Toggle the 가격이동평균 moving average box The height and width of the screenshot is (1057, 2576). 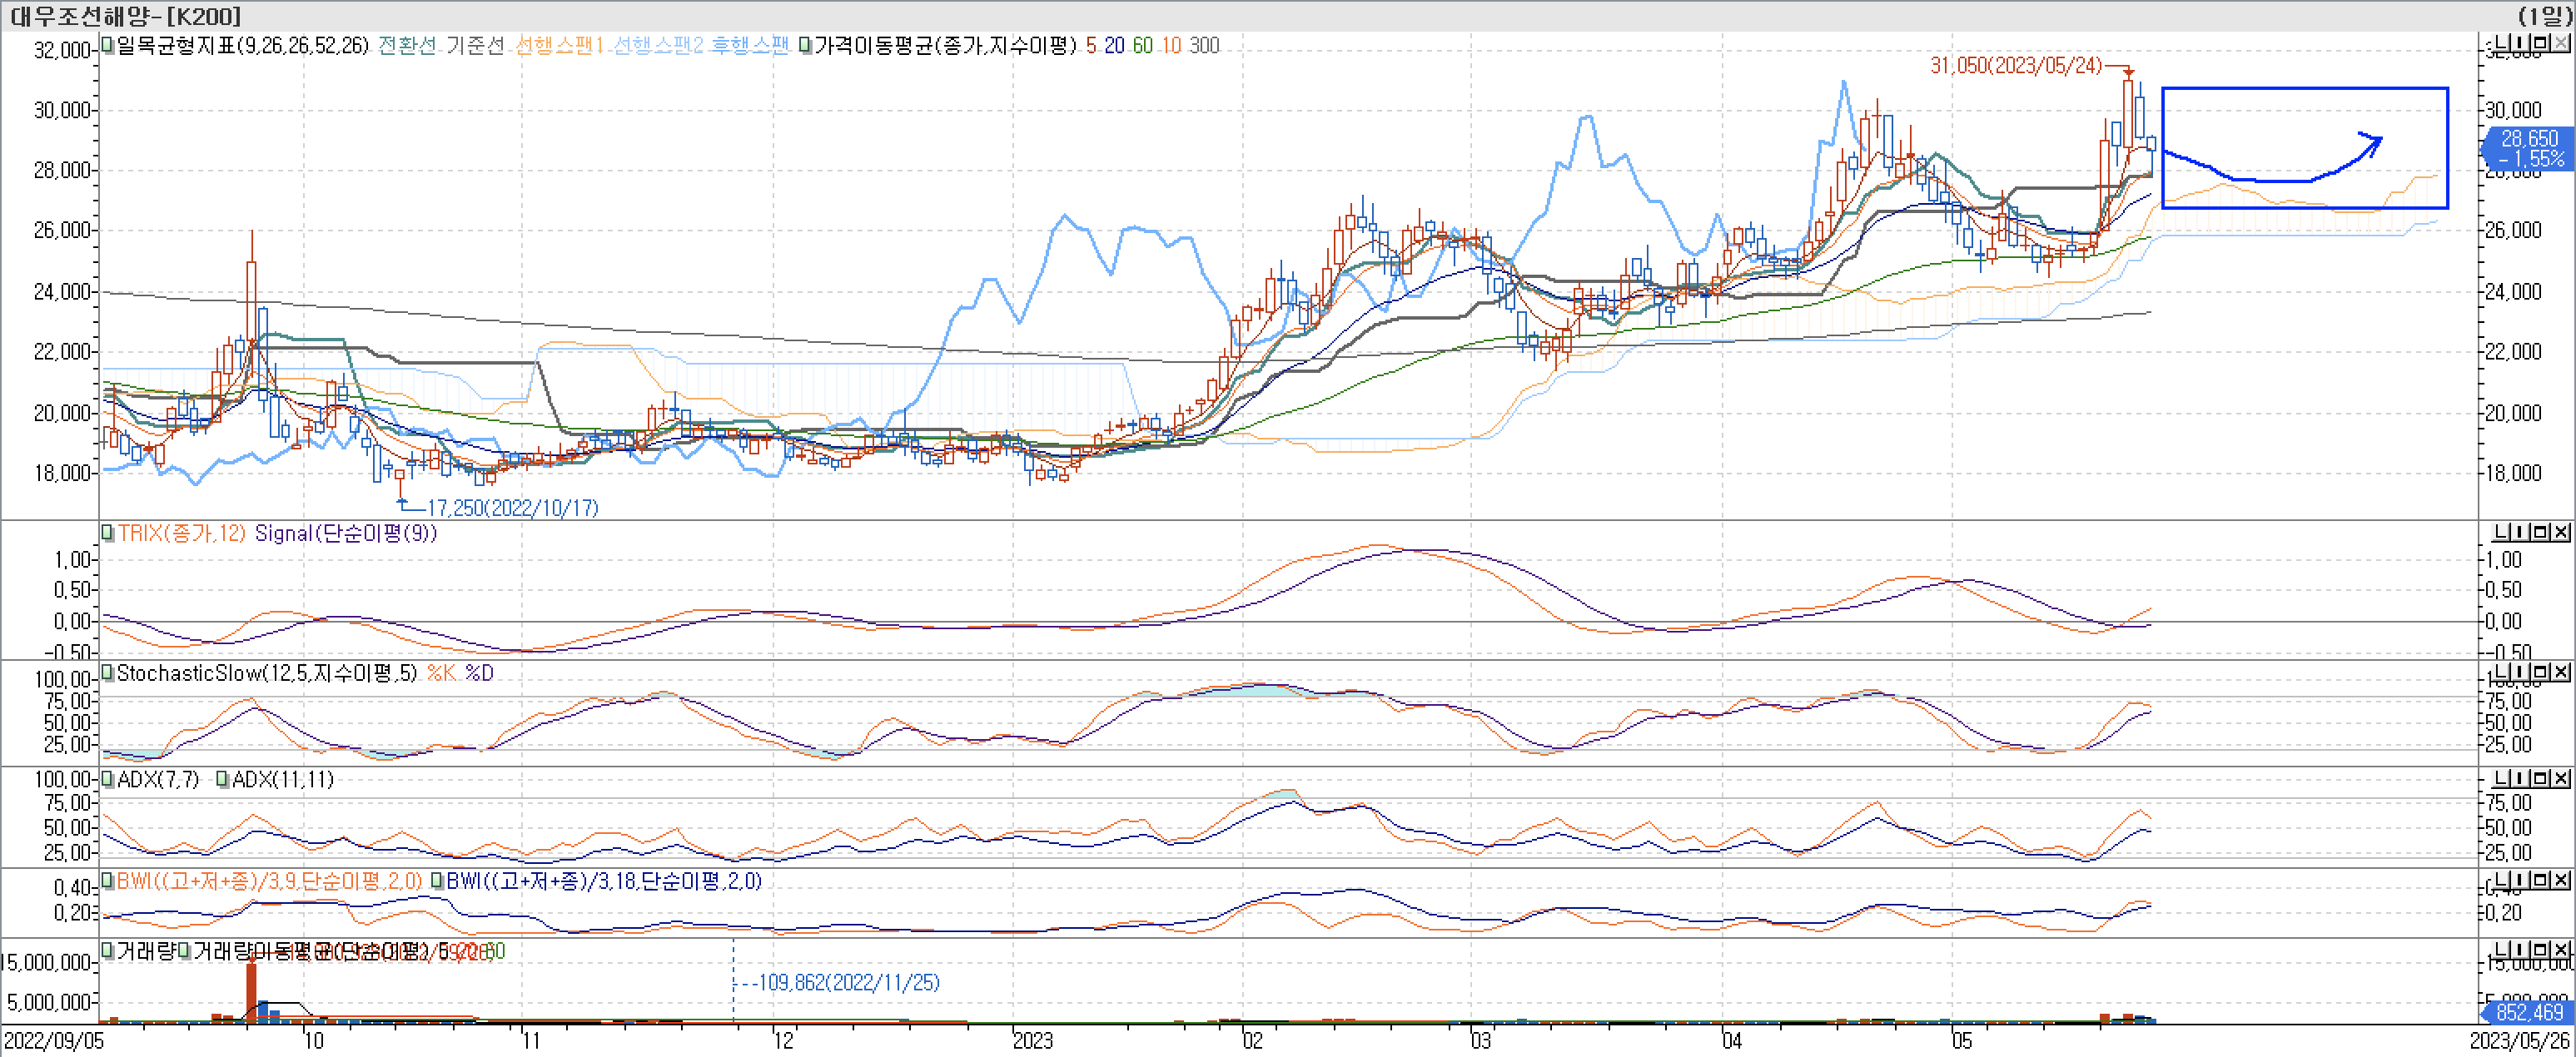tap(806, 45)
